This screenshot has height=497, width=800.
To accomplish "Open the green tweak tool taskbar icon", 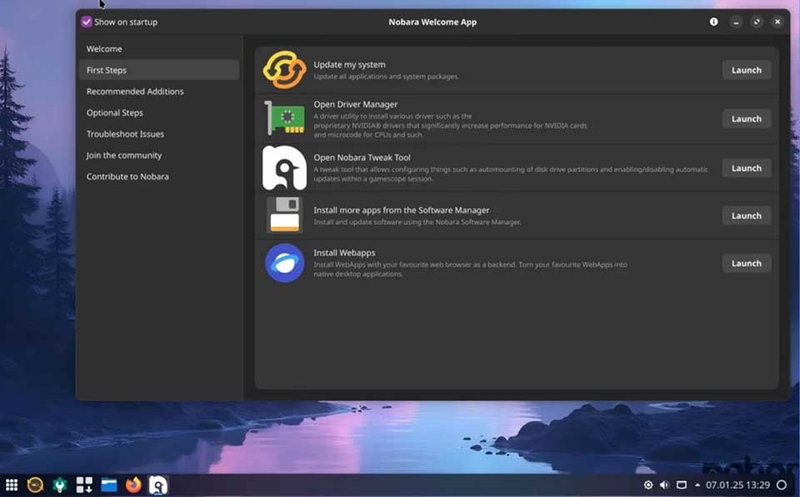I will click(x=60, y=485).
